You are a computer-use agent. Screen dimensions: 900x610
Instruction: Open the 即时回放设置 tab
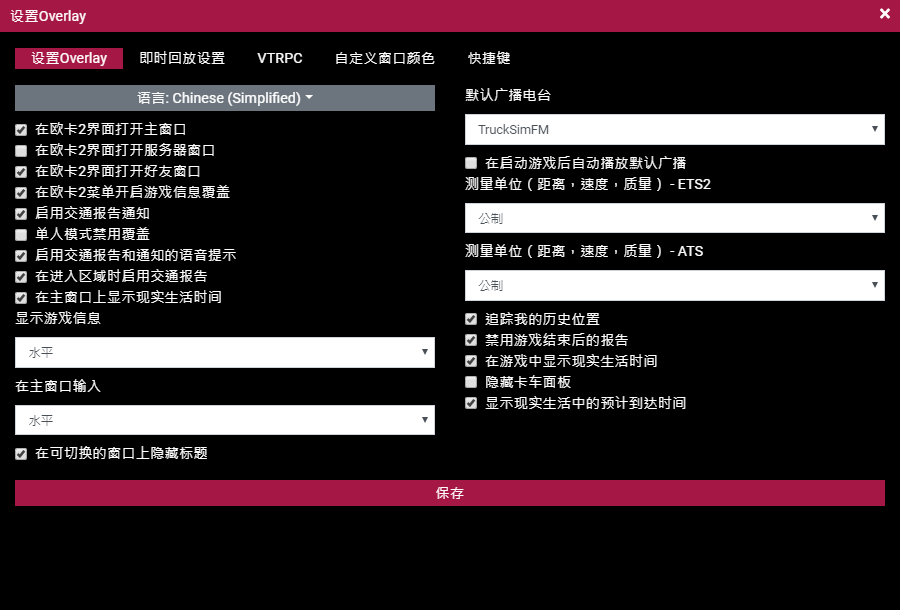pyautogui.click(x=182, y=59)
